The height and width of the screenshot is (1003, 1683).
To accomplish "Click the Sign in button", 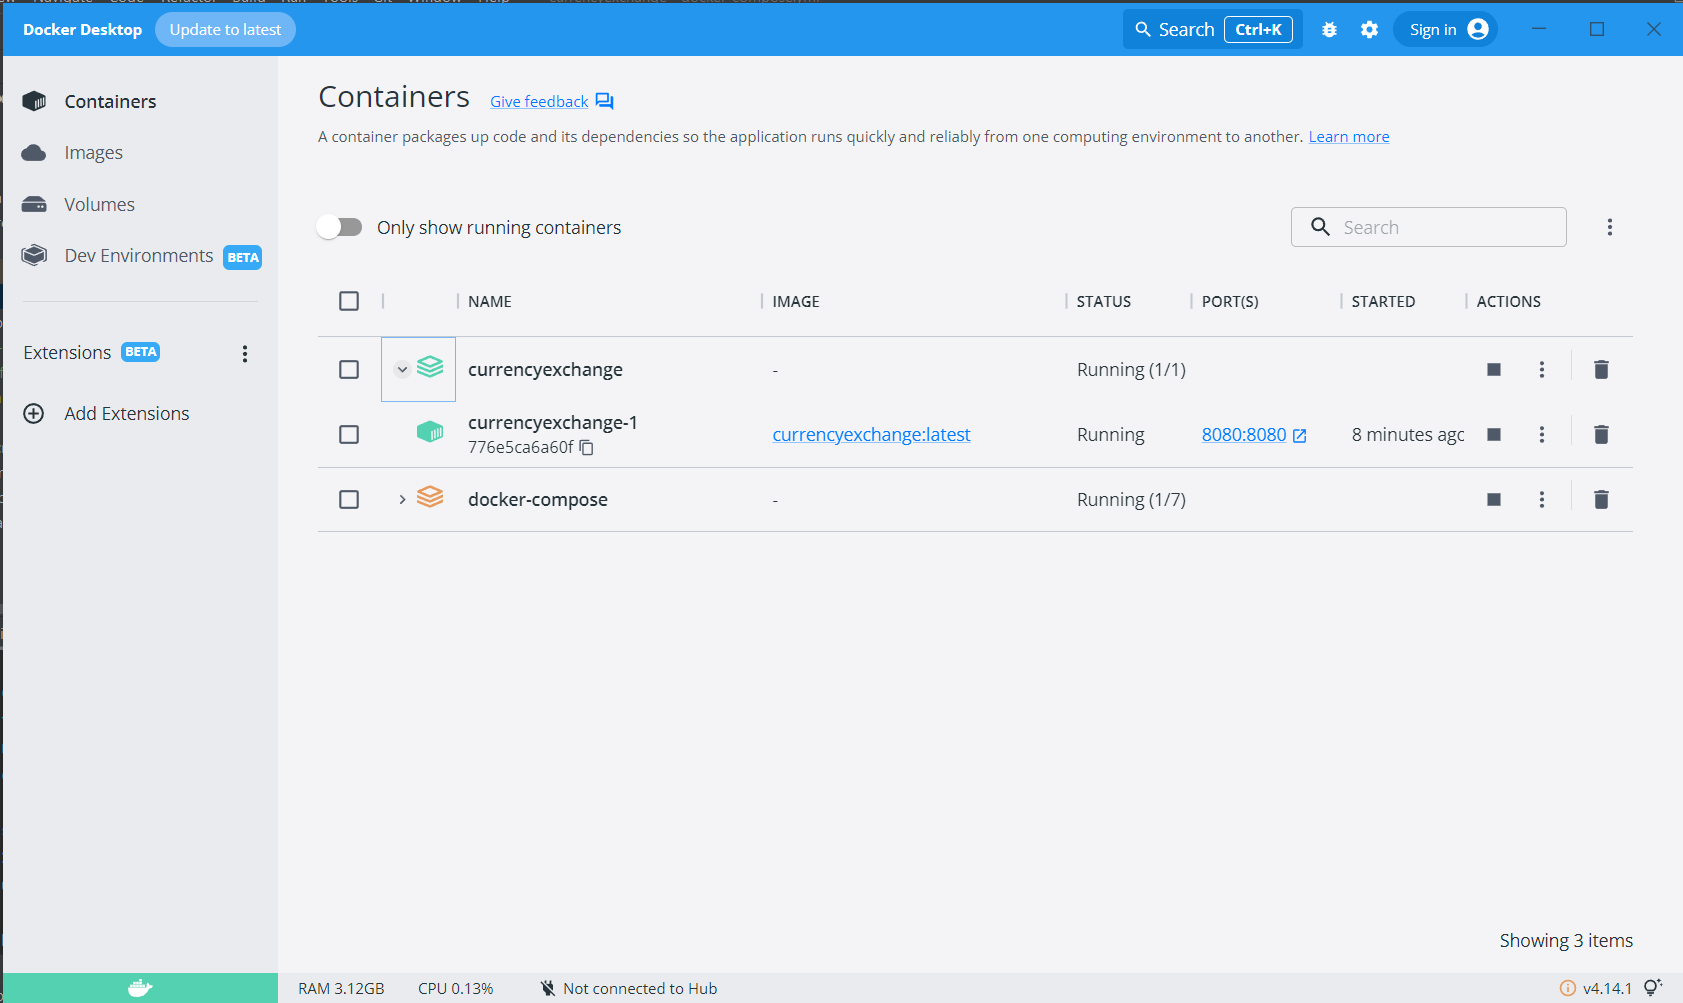I will point(1445,30).
